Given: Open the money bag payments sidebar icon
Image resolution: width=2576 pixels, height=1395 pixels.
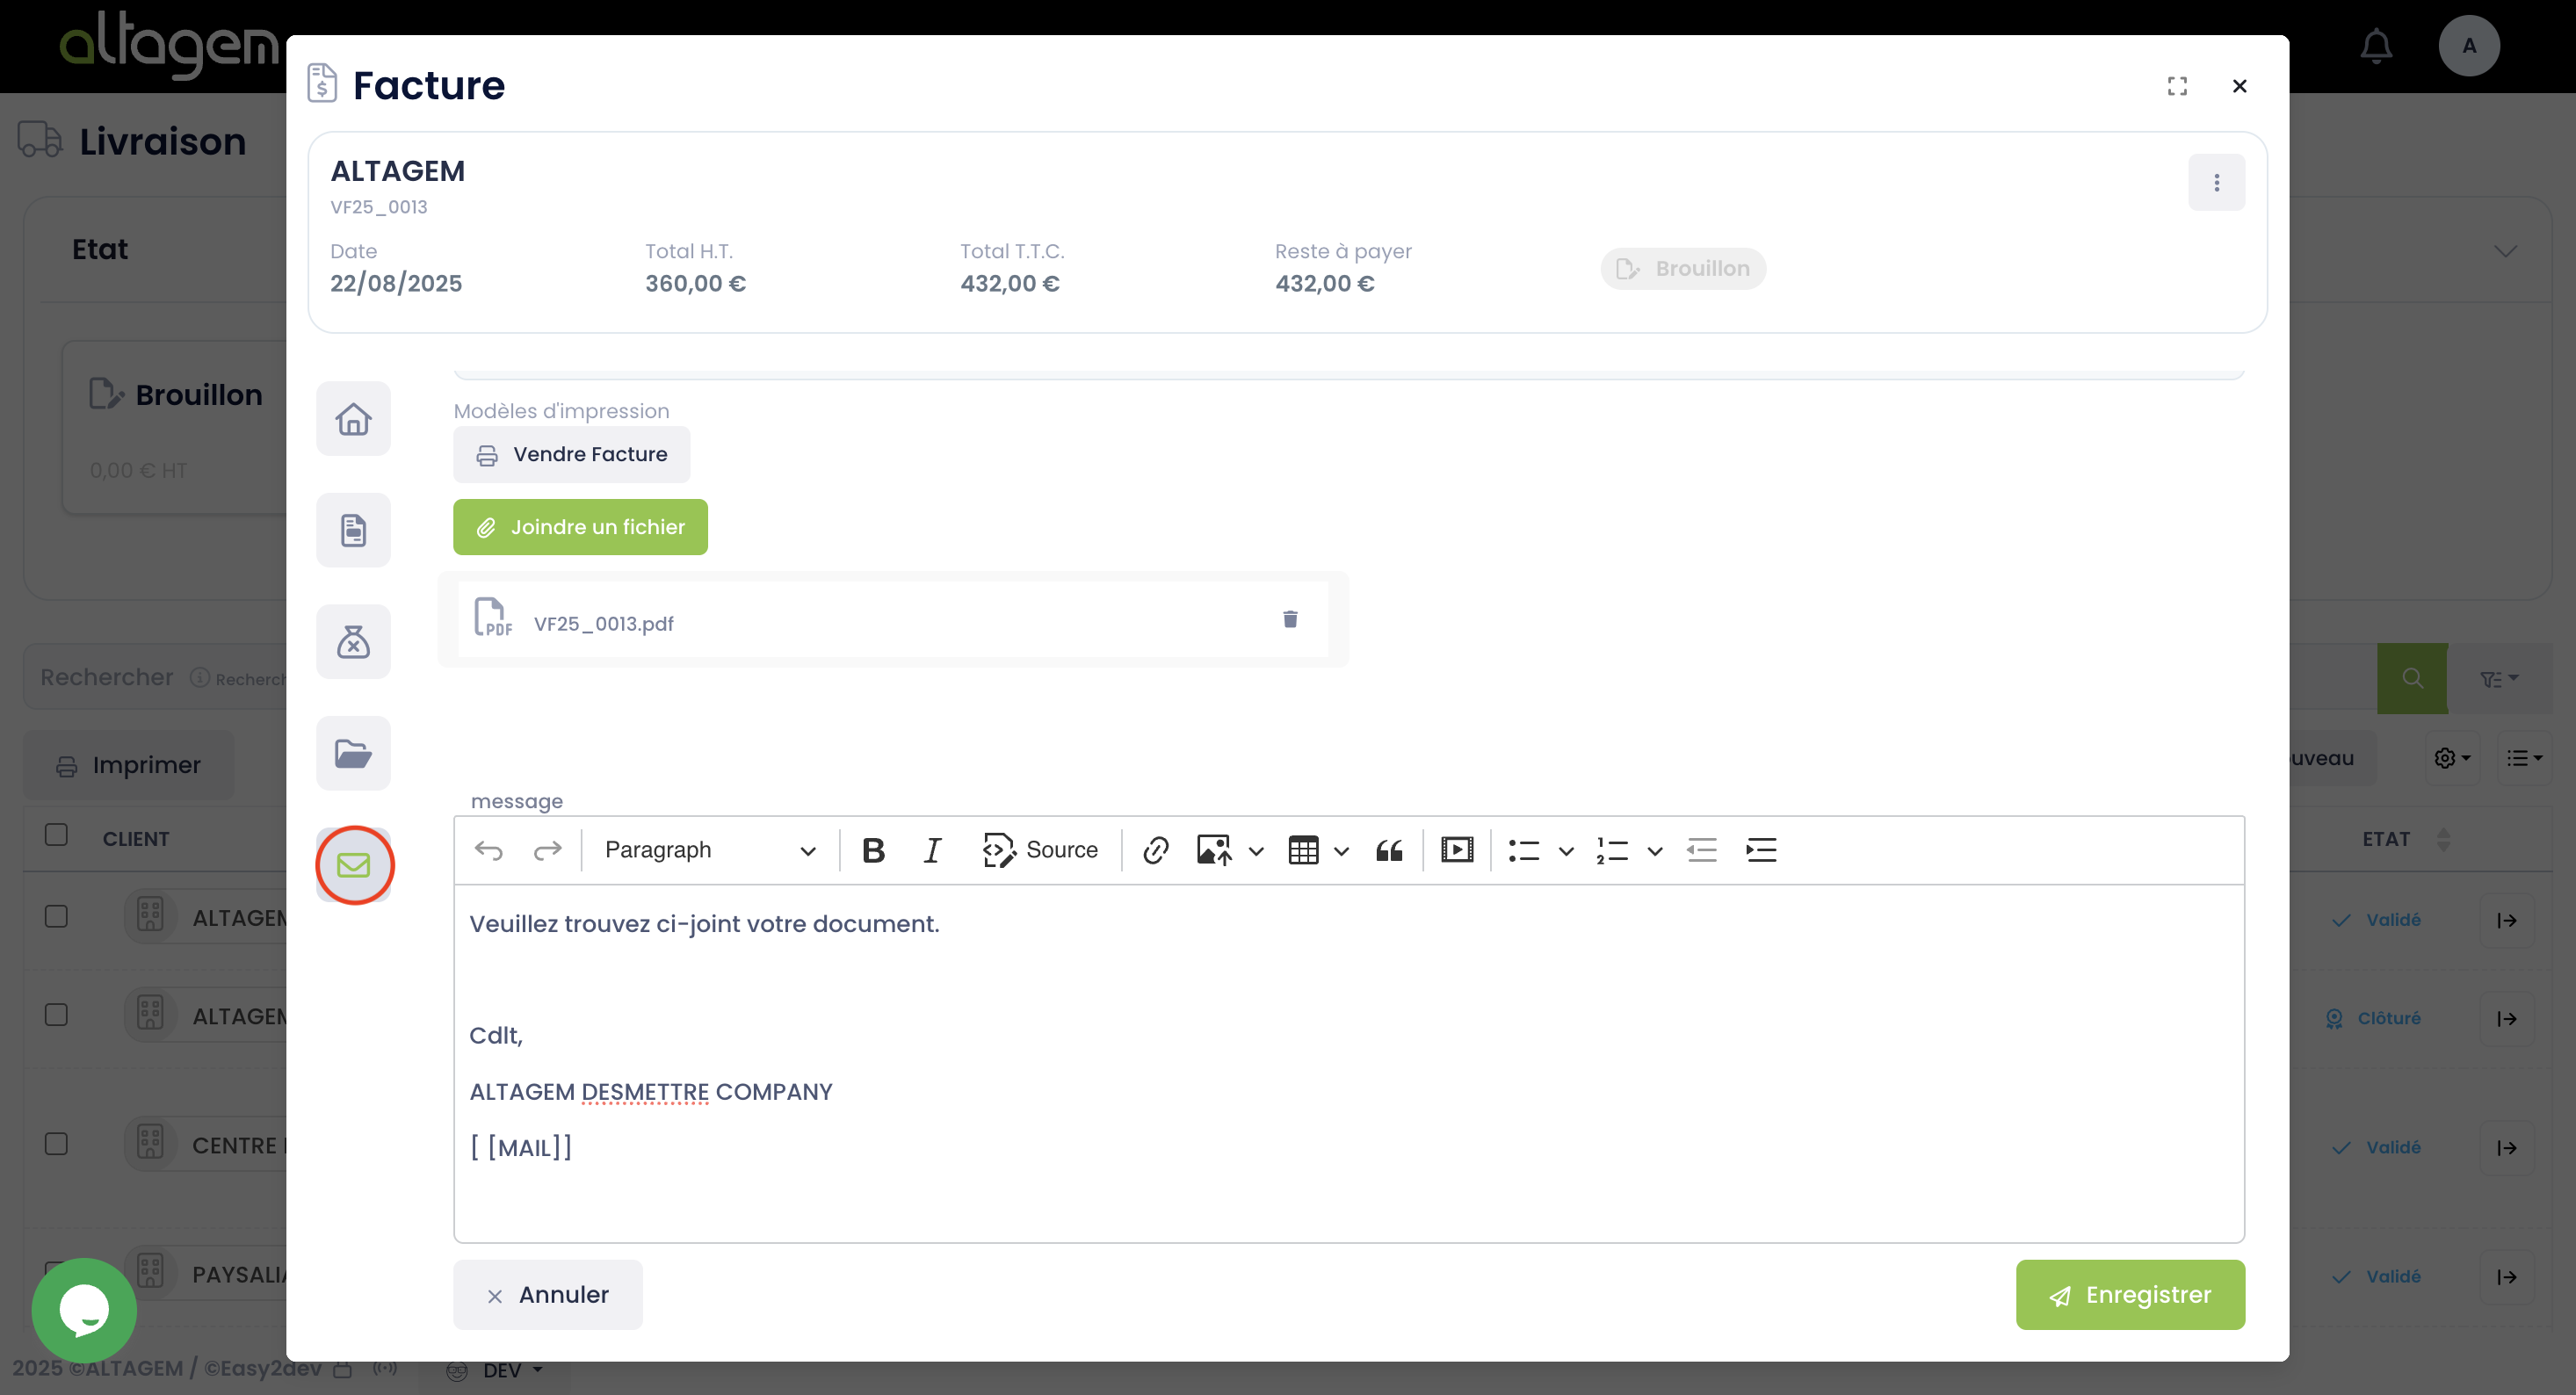Looking at the screenshot, I should pos(353,642).
